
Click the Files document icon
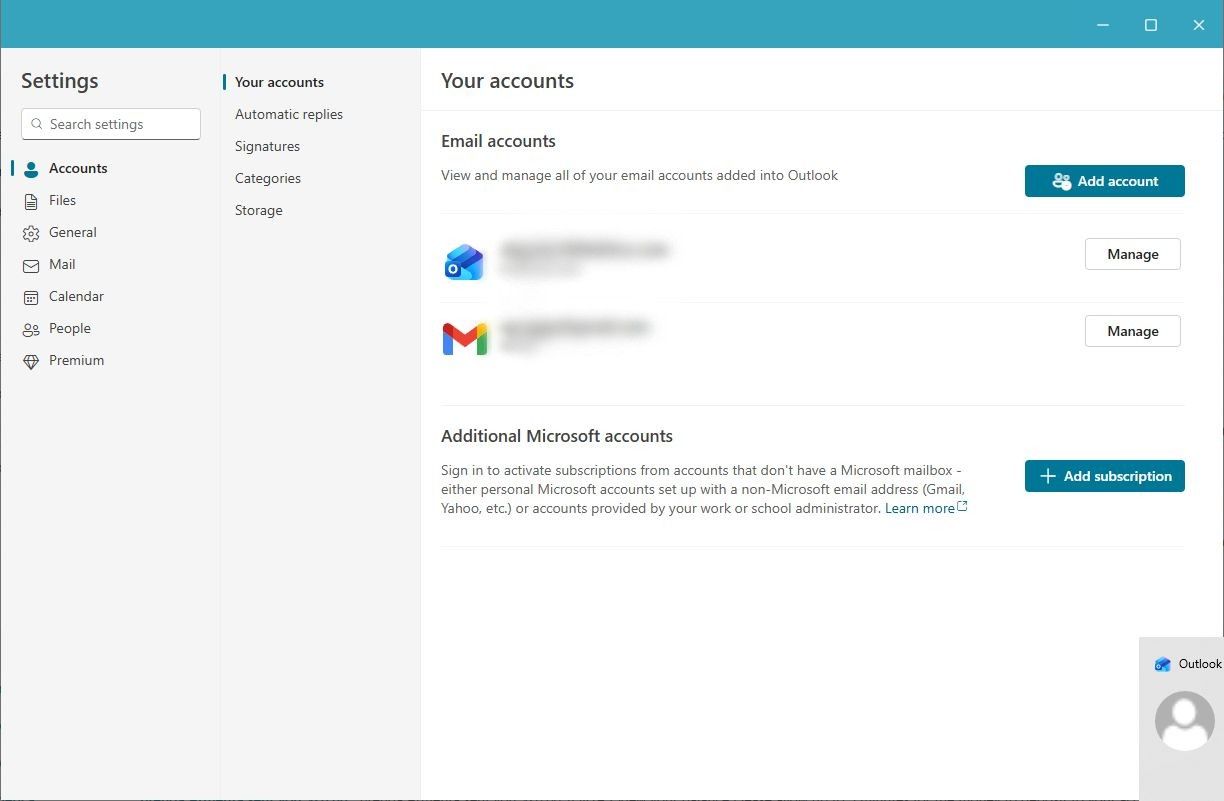click(31, 201)
